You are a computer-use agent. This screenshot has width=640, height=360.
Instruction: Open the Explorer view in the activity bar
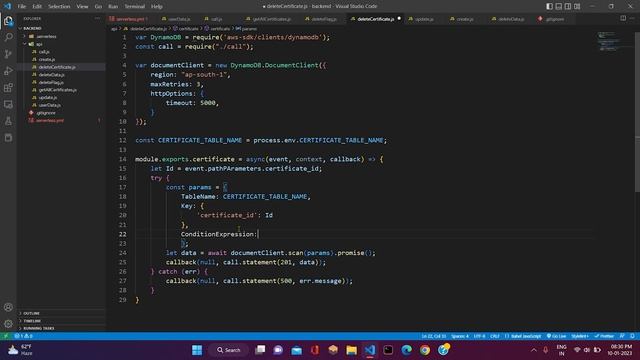coord(8,21)
